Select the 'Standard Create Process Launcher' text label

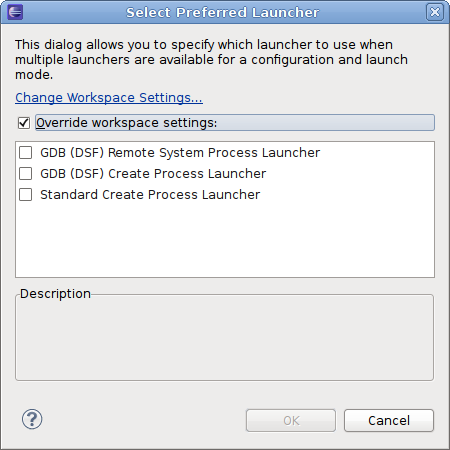pyautogui.click(x=150, y=195)
